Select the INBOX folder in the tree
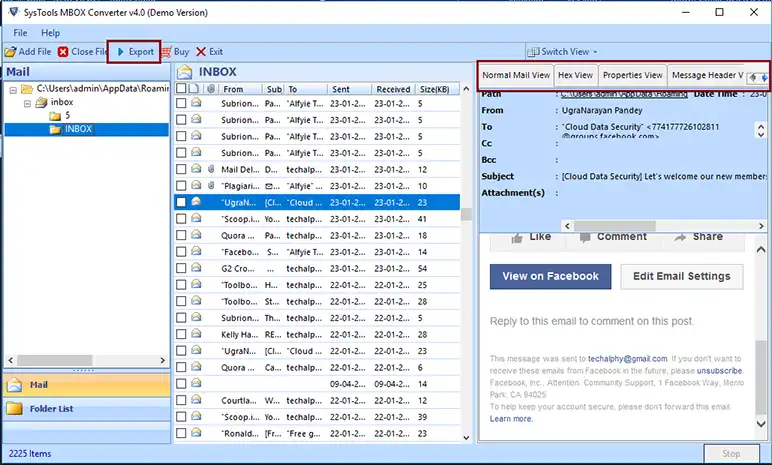 point(78,129)
